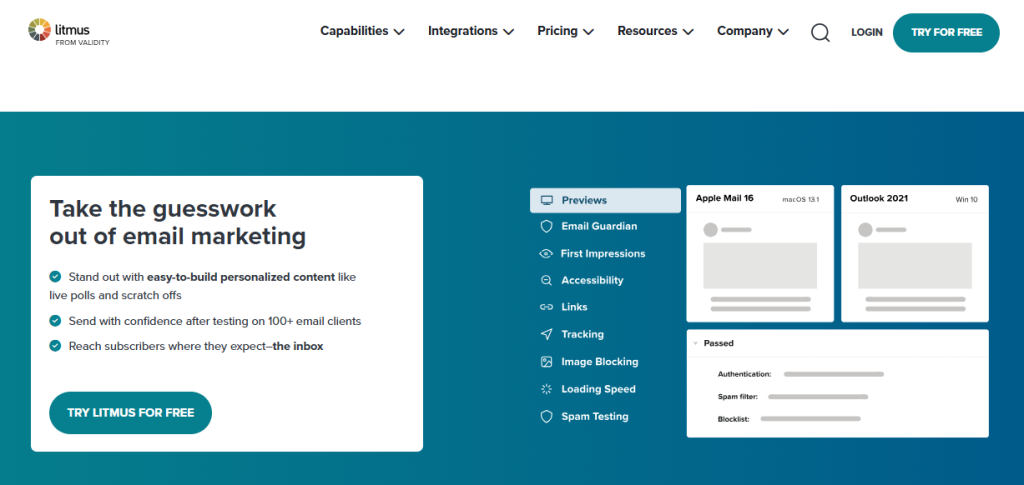Click the Links chain icon

pyautogui.click(x=546, y=308)
